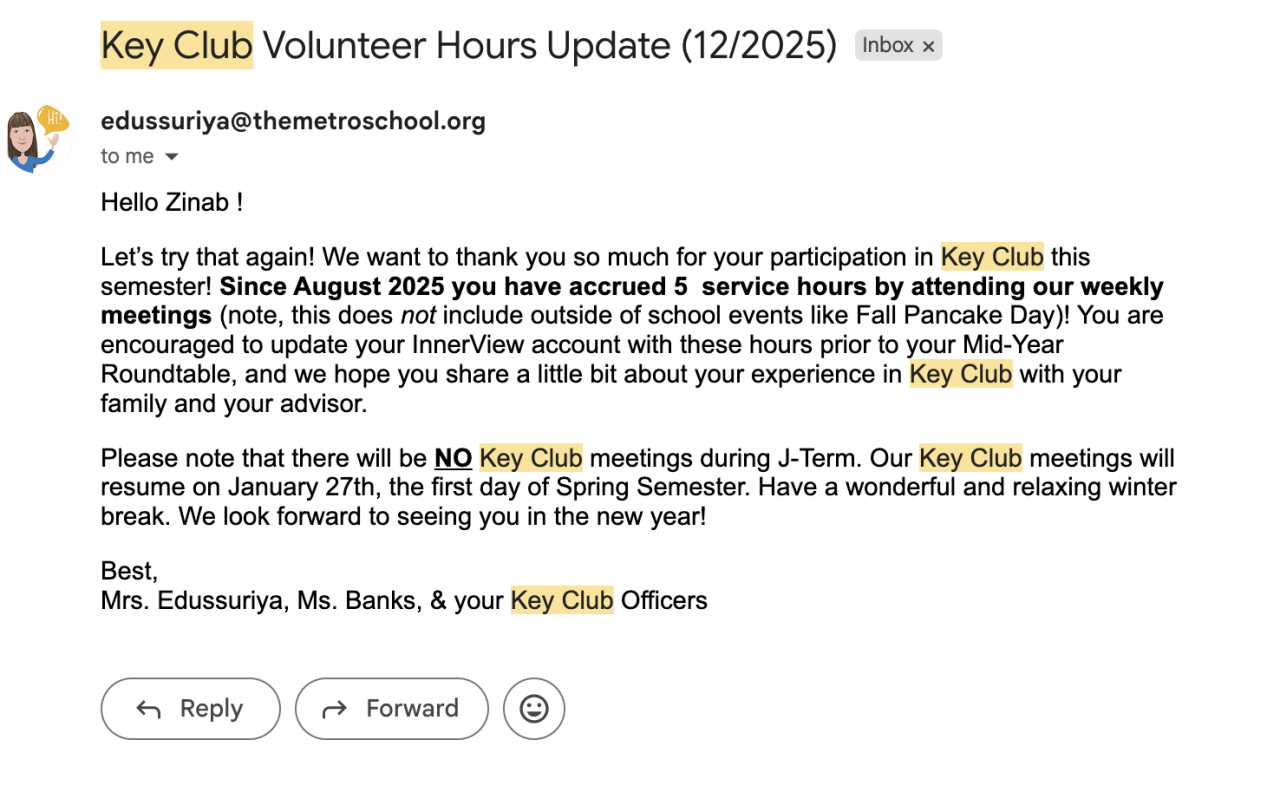Image resolution: width=1280 pixels, height=812 pixels.
Task: Remove the Inbox label with its x
Action: pos(928,46)
